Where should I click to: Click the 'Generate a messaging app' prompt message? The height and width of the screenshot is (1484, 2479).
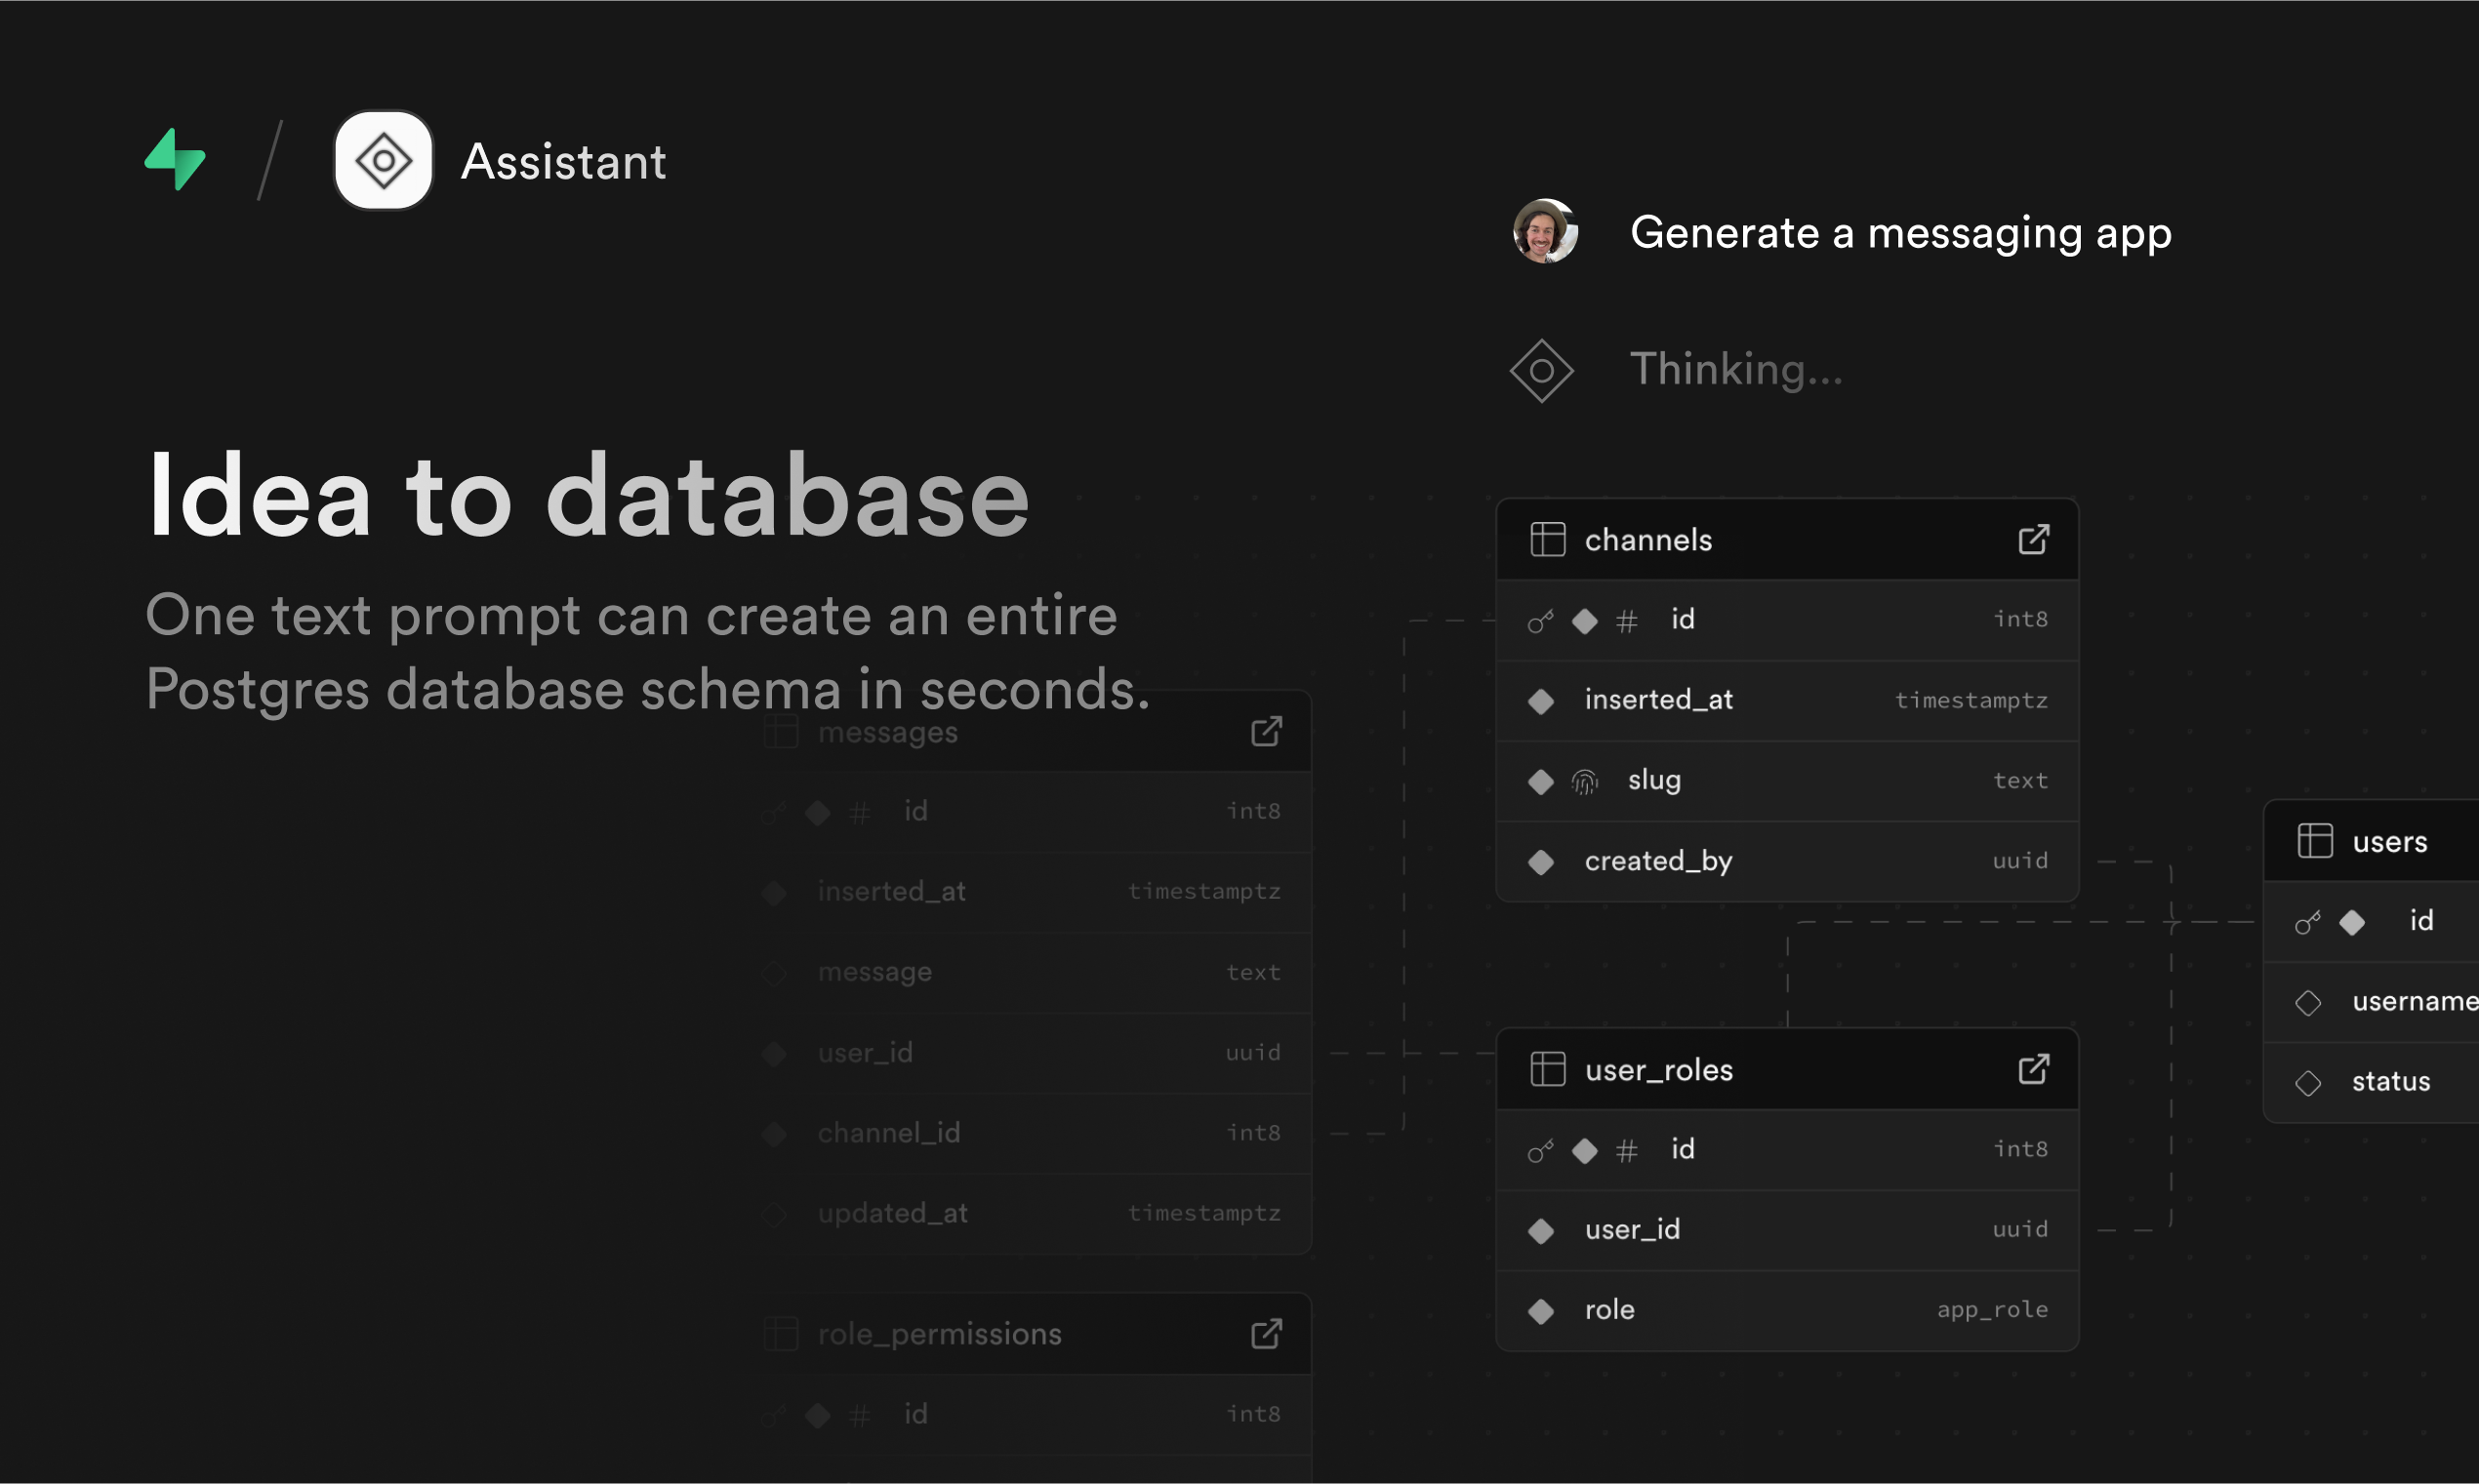click(x=1900, y=233)
